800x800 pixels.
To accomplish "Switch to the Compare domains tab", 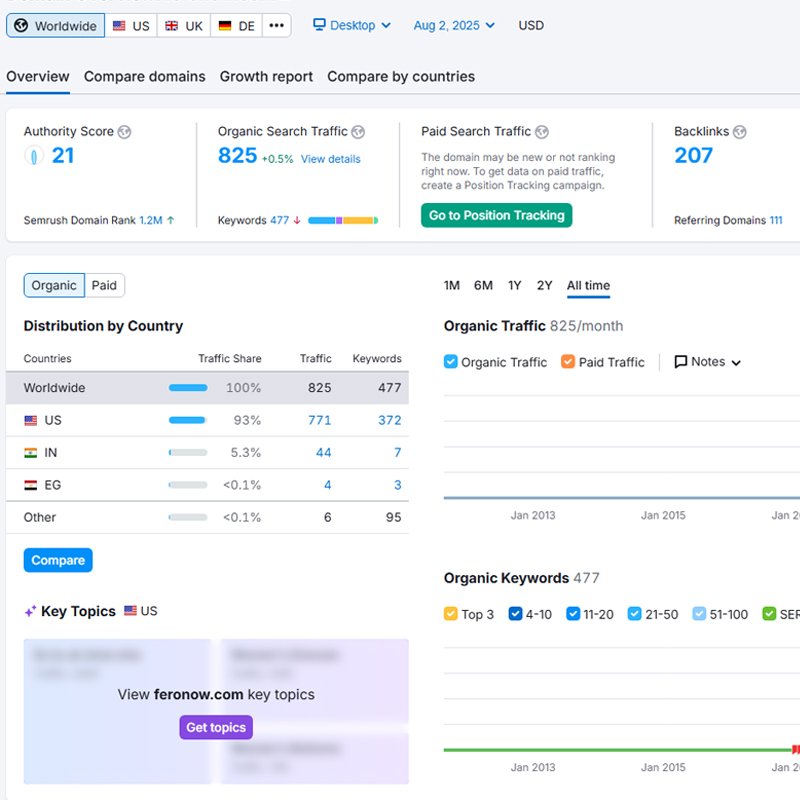I will pyautogui.click(x=145, y=77).
